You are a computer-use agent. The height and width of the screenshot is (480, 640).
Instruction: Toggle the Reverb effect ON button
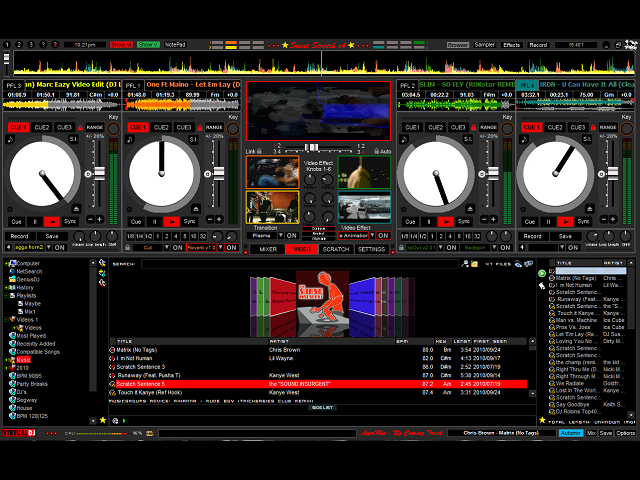tap(231, 247)
